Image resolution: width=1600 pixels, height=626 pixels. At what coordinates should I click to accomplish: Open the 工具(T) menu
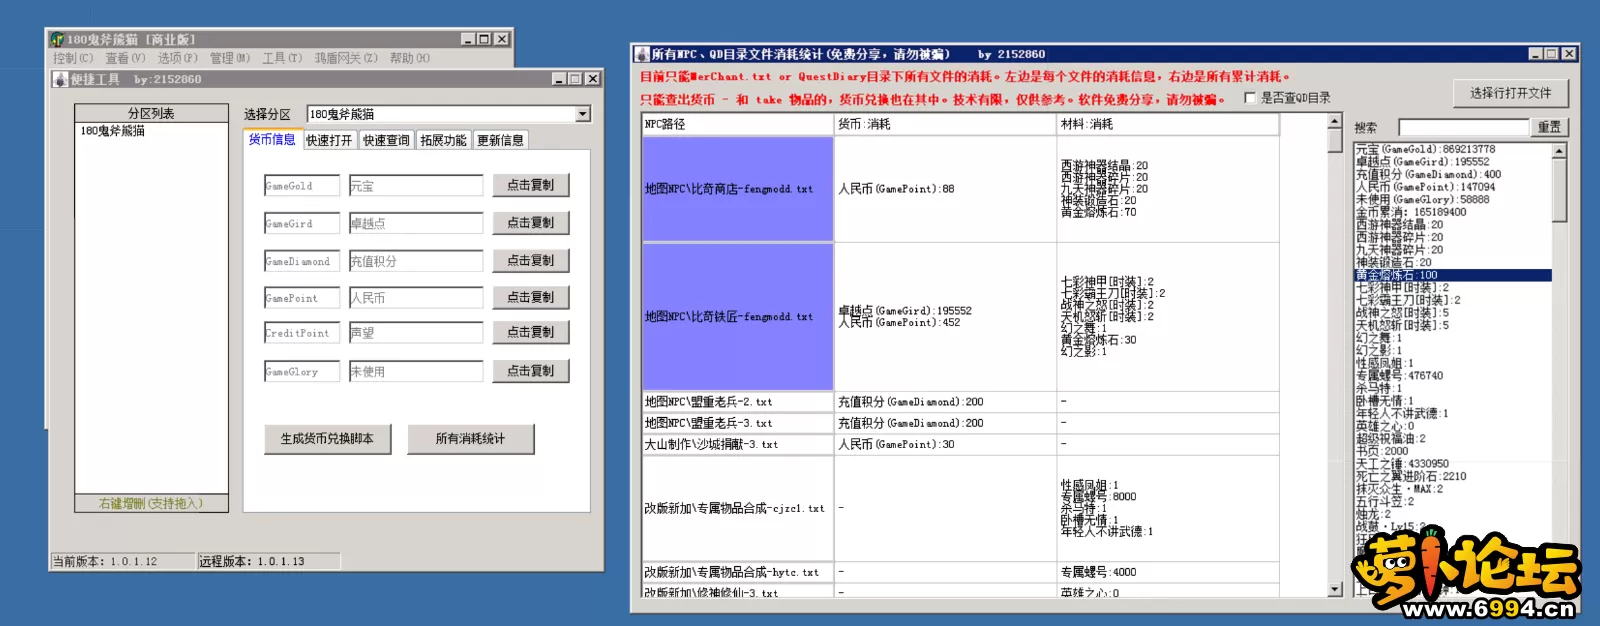282,58
